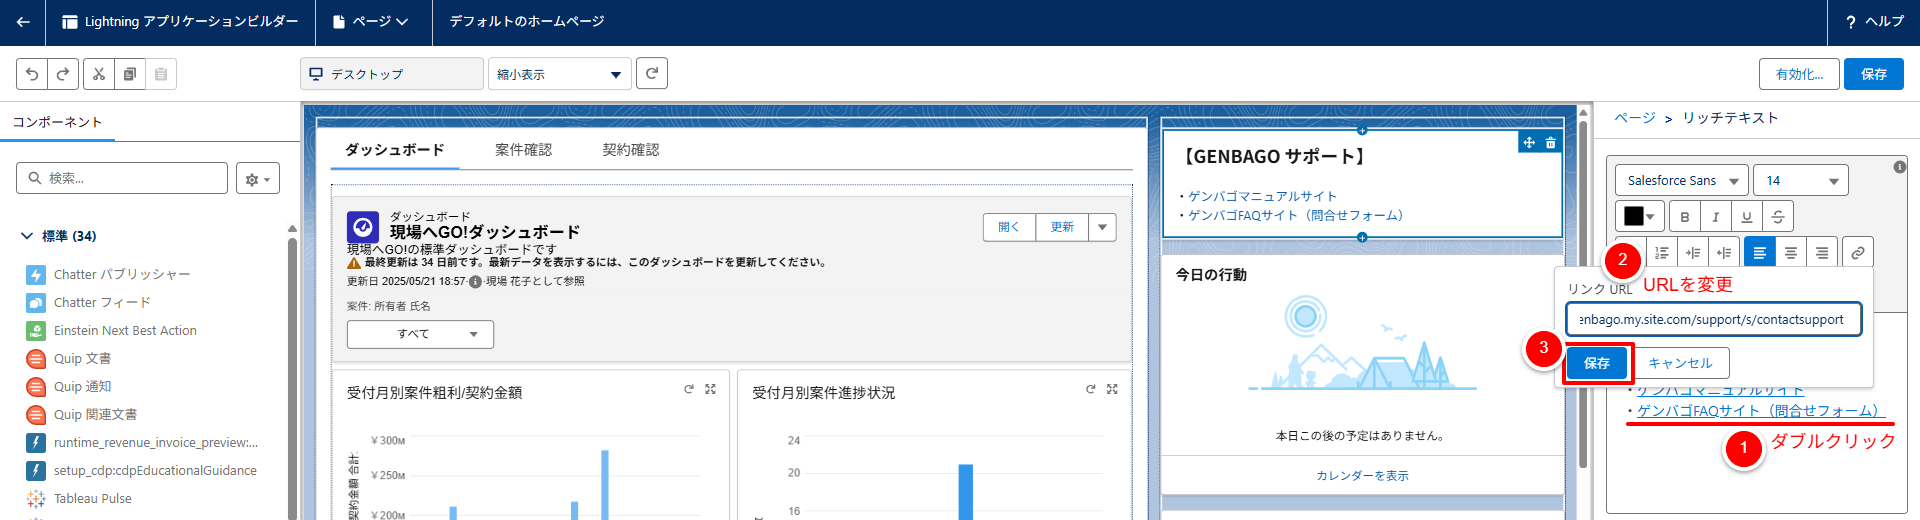Viewport: 1920px width, 520px height.
Task: Save the page with top 保存 button
Action: point(1873,74)
